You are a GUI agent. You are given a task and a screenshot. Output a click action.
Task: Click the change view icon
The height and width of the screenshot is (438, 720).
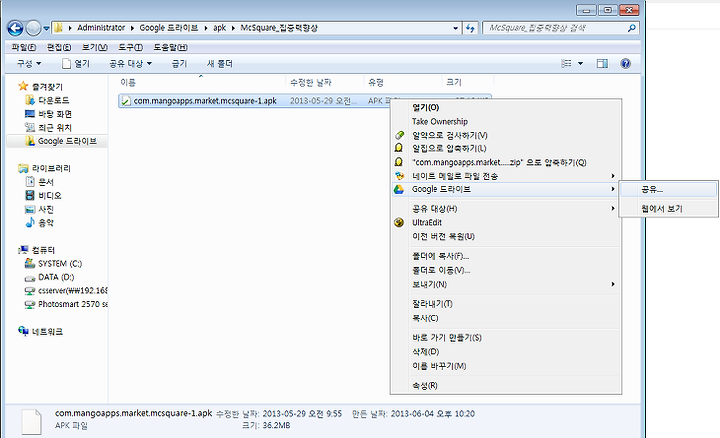(x=567, y=63)
